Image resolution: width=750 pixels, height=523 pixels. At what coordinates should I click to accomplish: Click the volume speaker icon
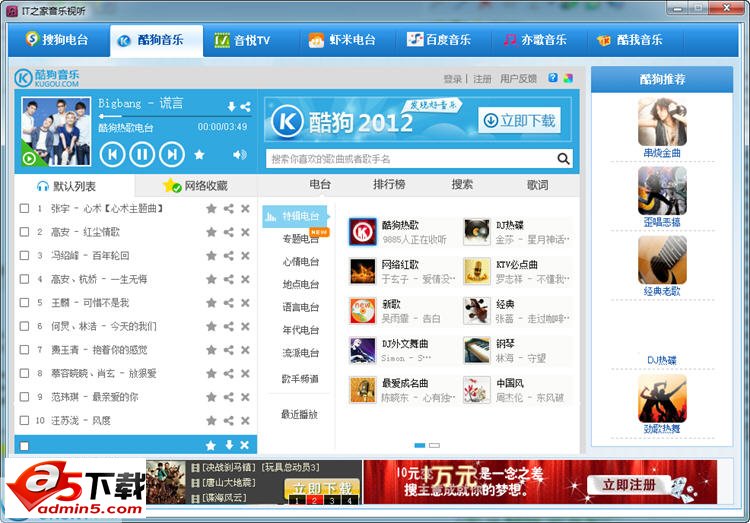coord(240,154)
